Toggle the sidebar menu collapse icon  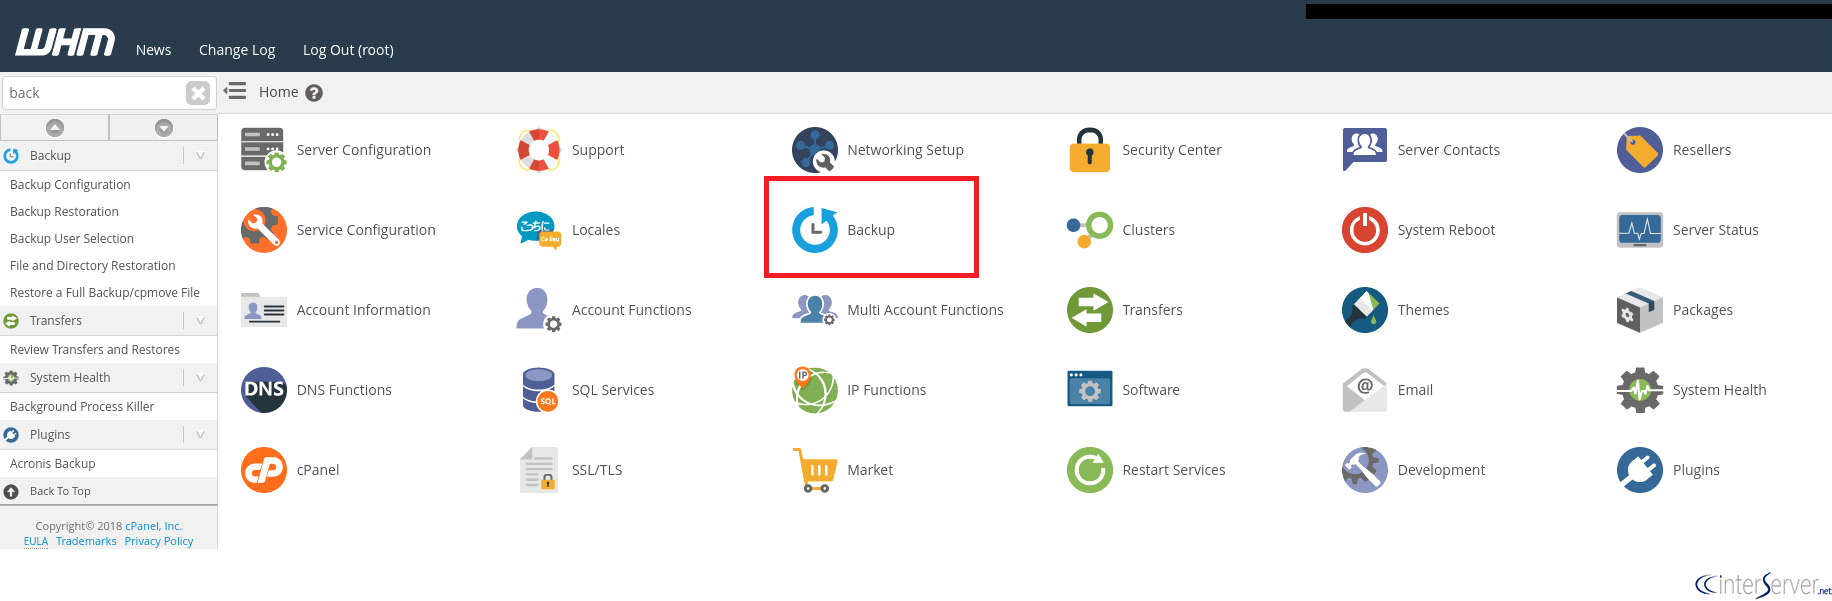(235, 92)
